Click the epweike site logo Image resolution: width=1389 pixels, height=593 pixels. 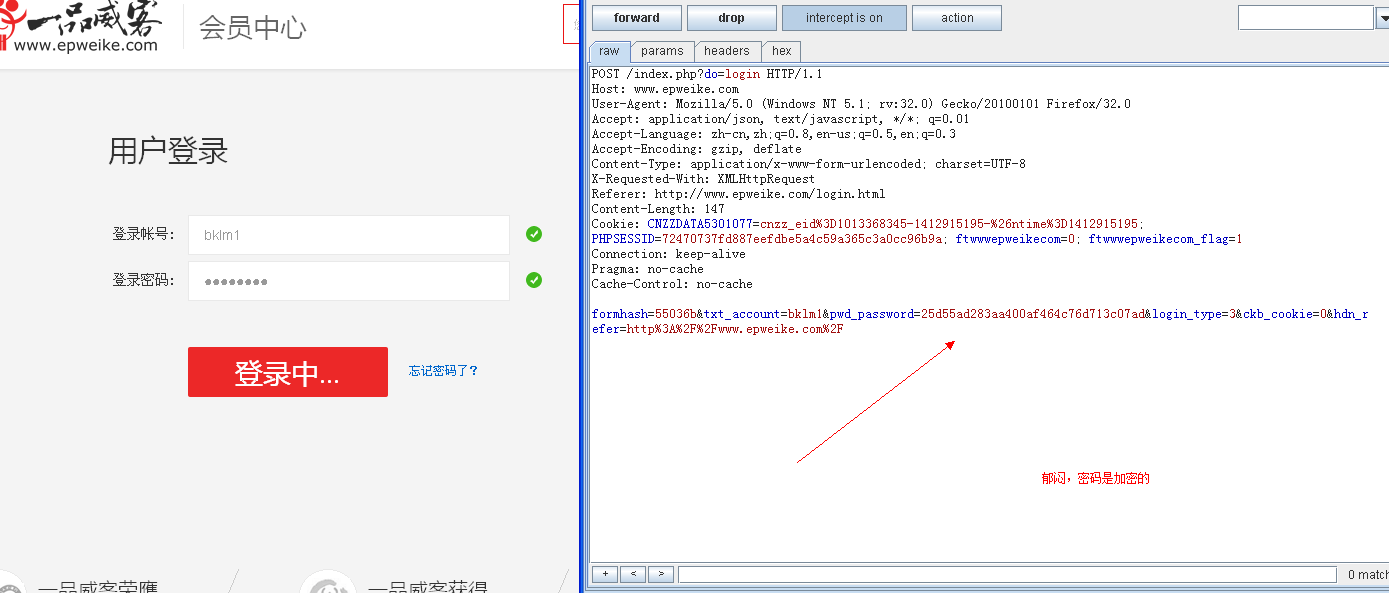[80, 27]
